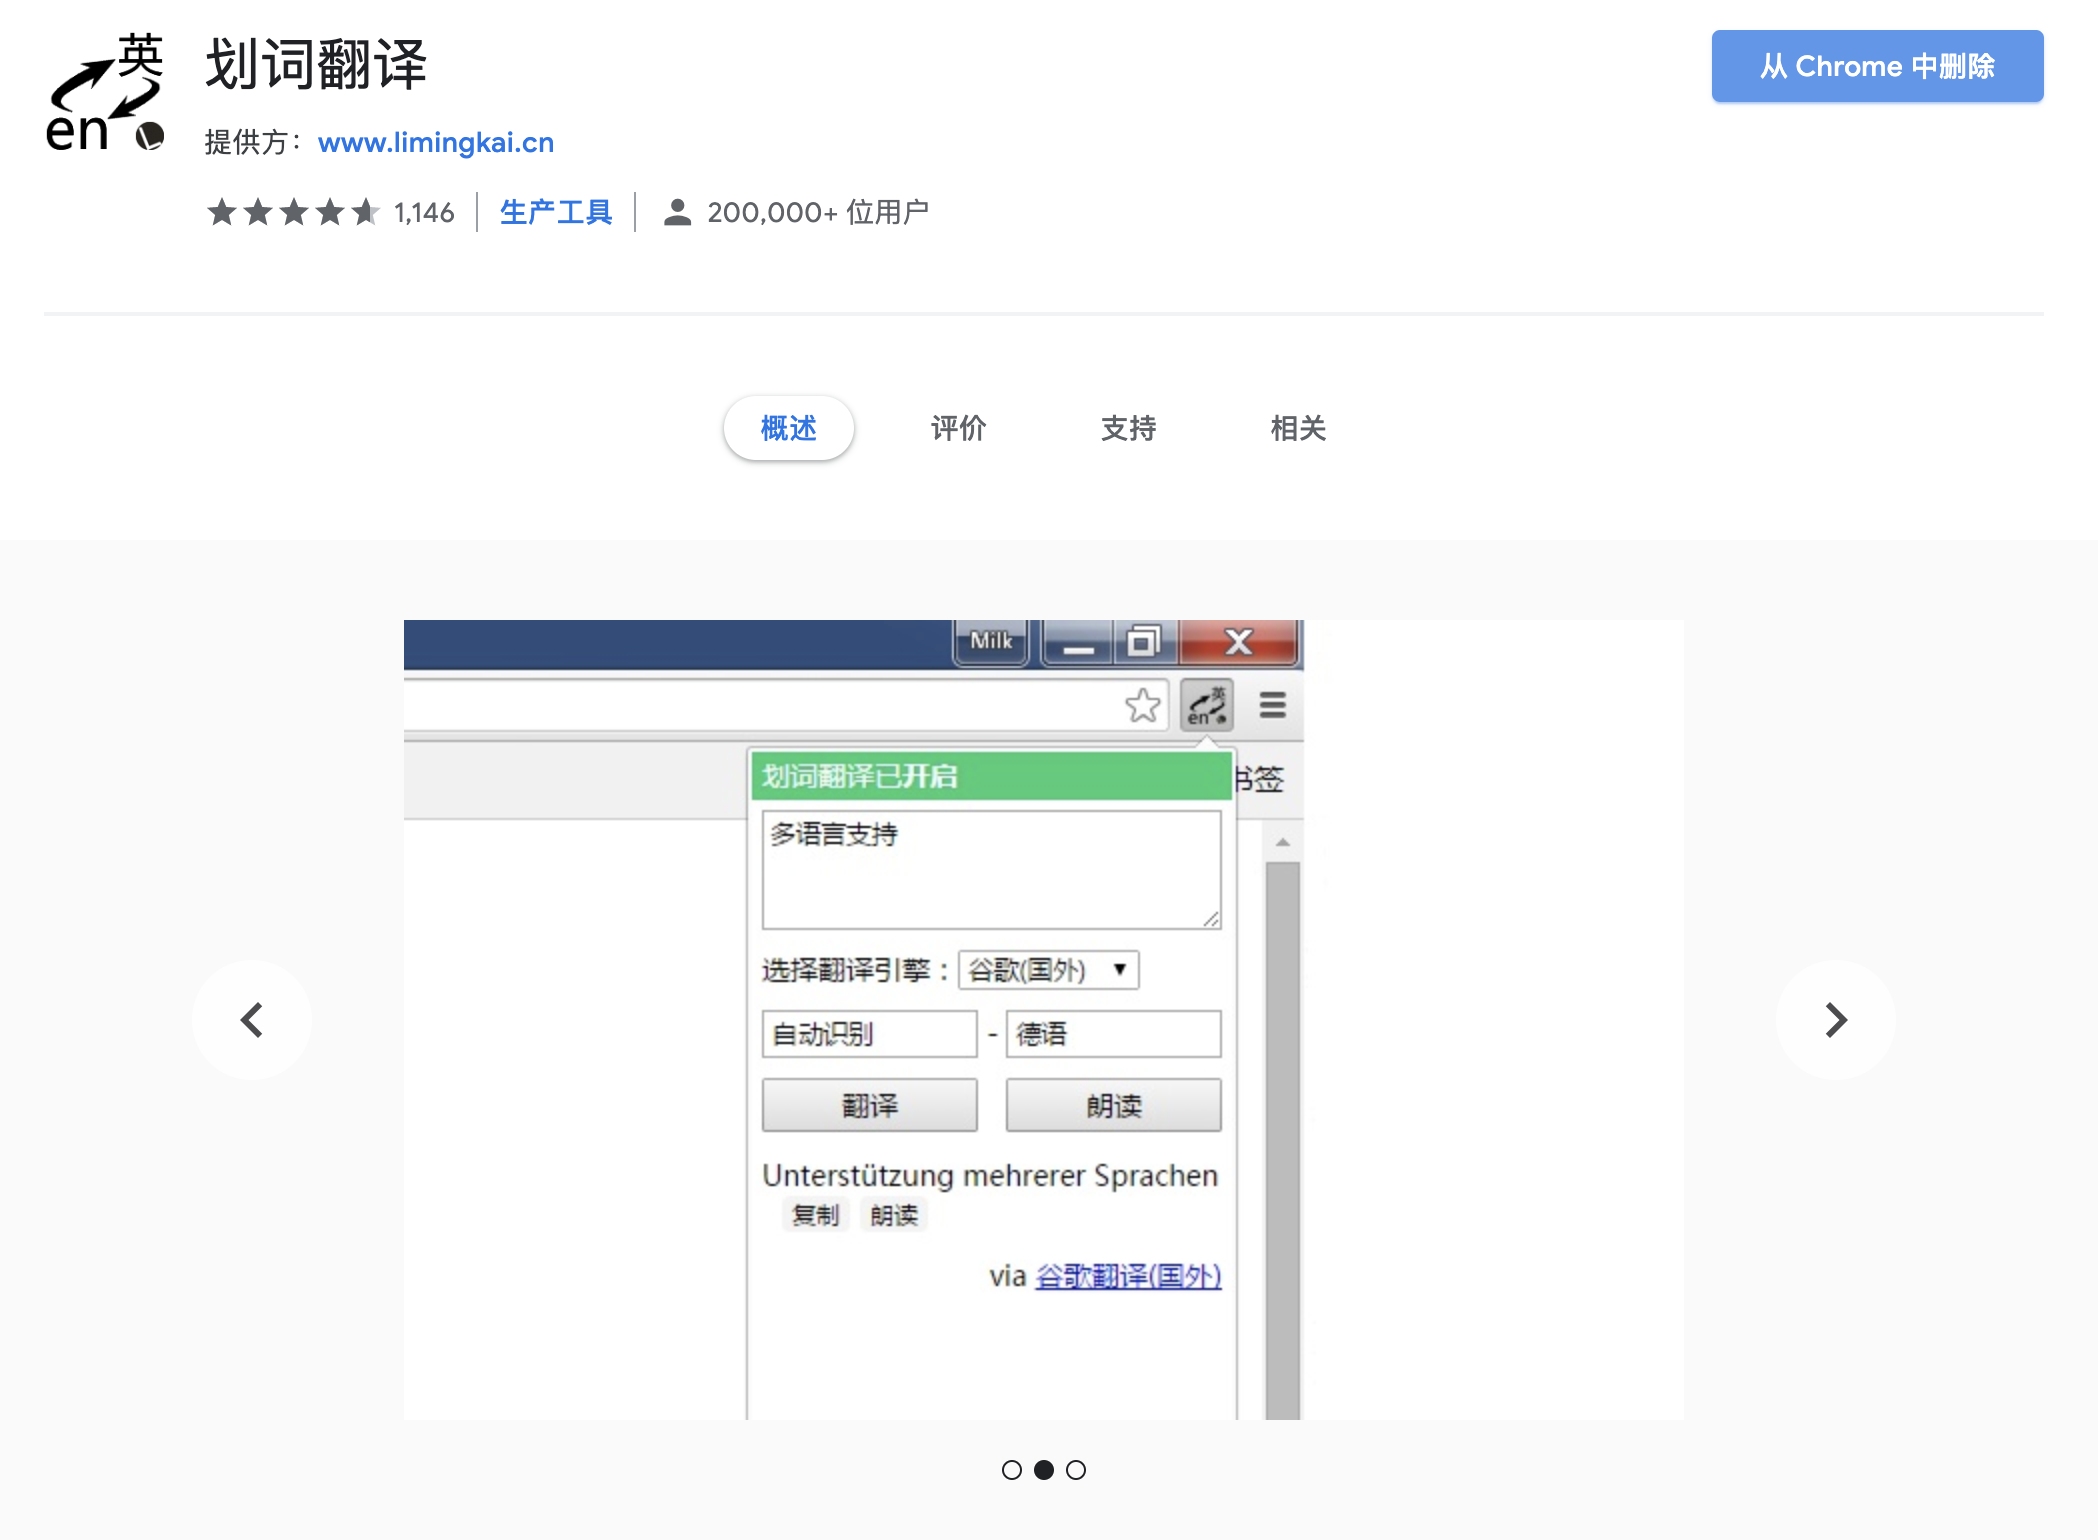2098x1540 pixels.
Task: Click the minimize button in screenshot window
Action: tap(1078, 643)
